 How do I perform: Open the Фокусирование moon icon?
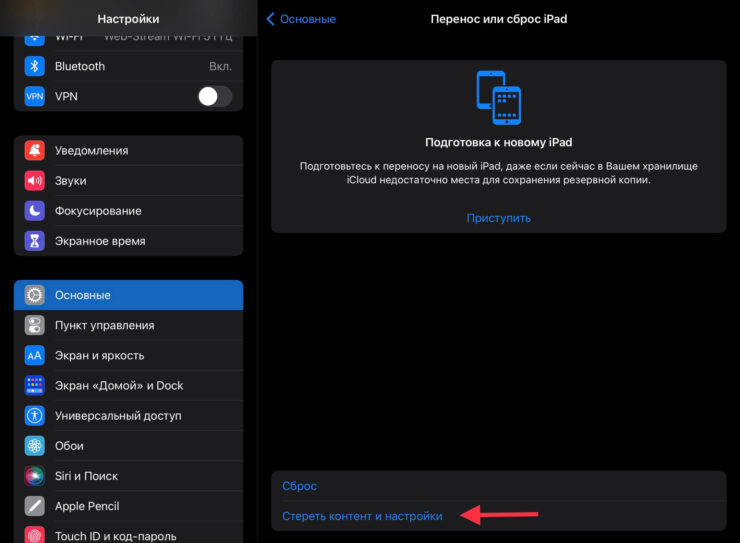(x=34, y=211)
